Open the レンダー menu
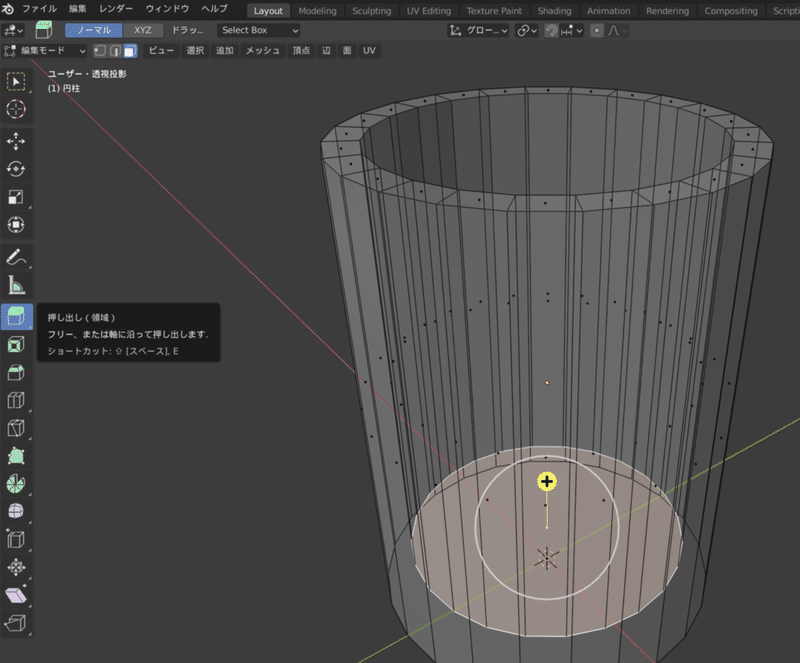 click(116, 9)
